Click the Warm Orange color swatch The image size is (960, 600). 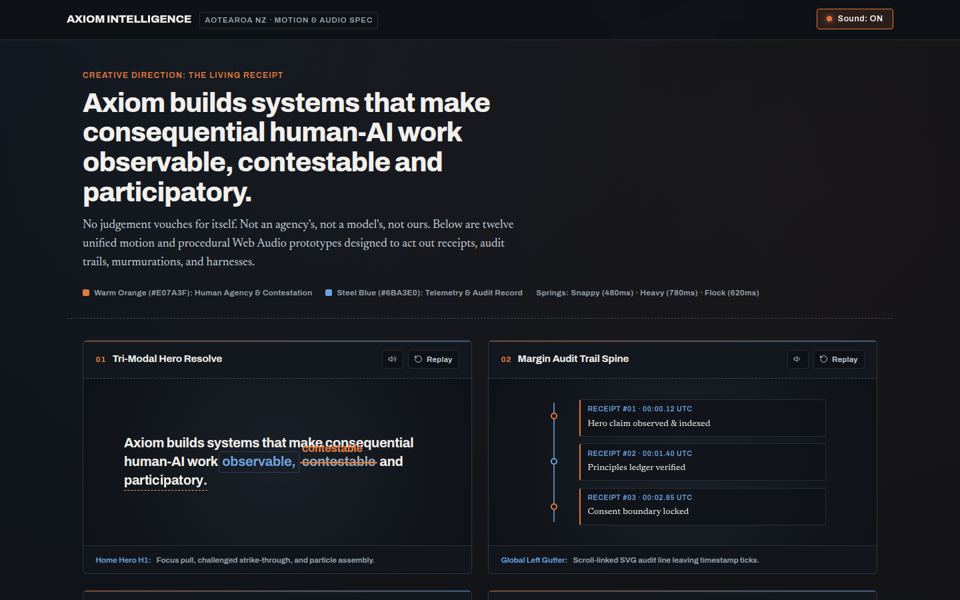click(86, 293)
